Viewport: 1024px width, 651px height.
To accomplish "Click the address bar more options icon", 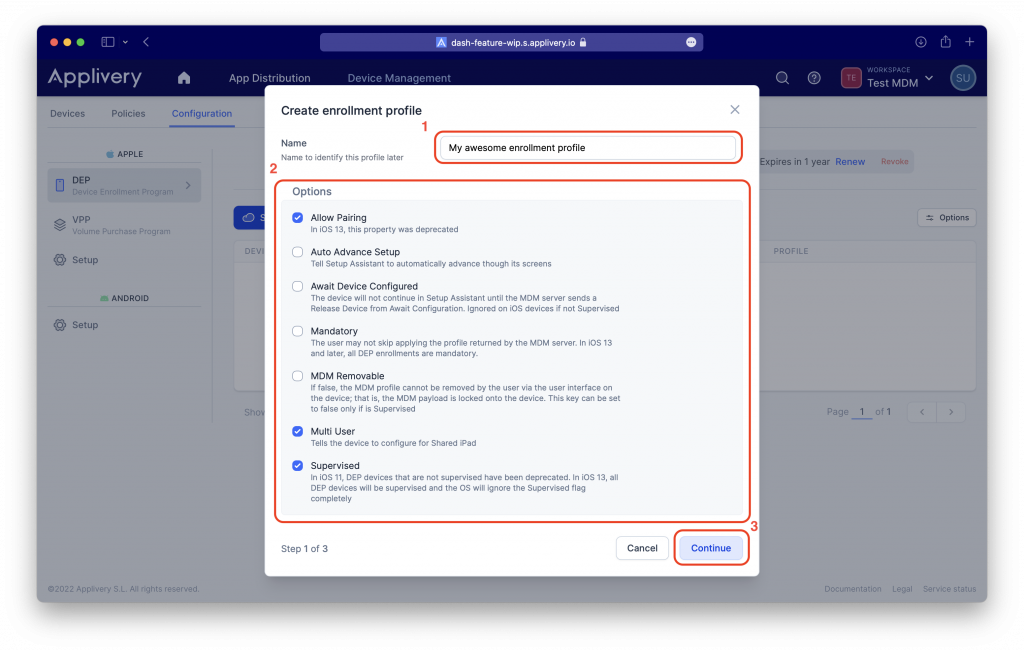I will point(691,42).
